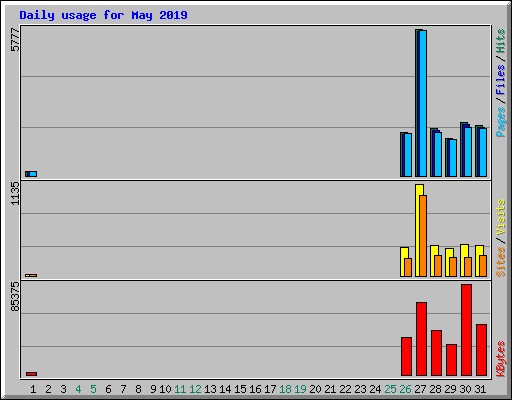Click the green day 26 axis label
Screen dimensions: 512x400
point(405,389)
